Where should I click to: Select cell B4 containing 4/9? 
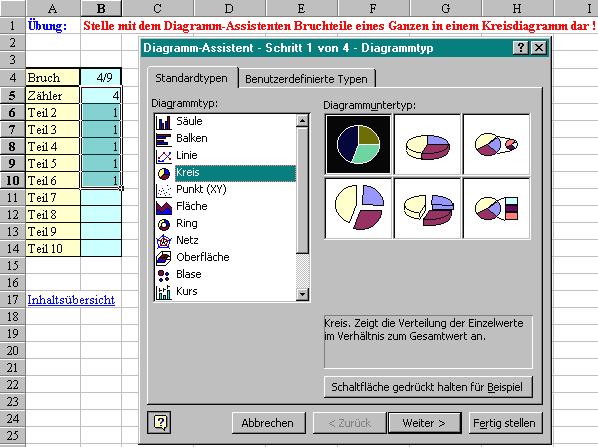click(101, 77)
